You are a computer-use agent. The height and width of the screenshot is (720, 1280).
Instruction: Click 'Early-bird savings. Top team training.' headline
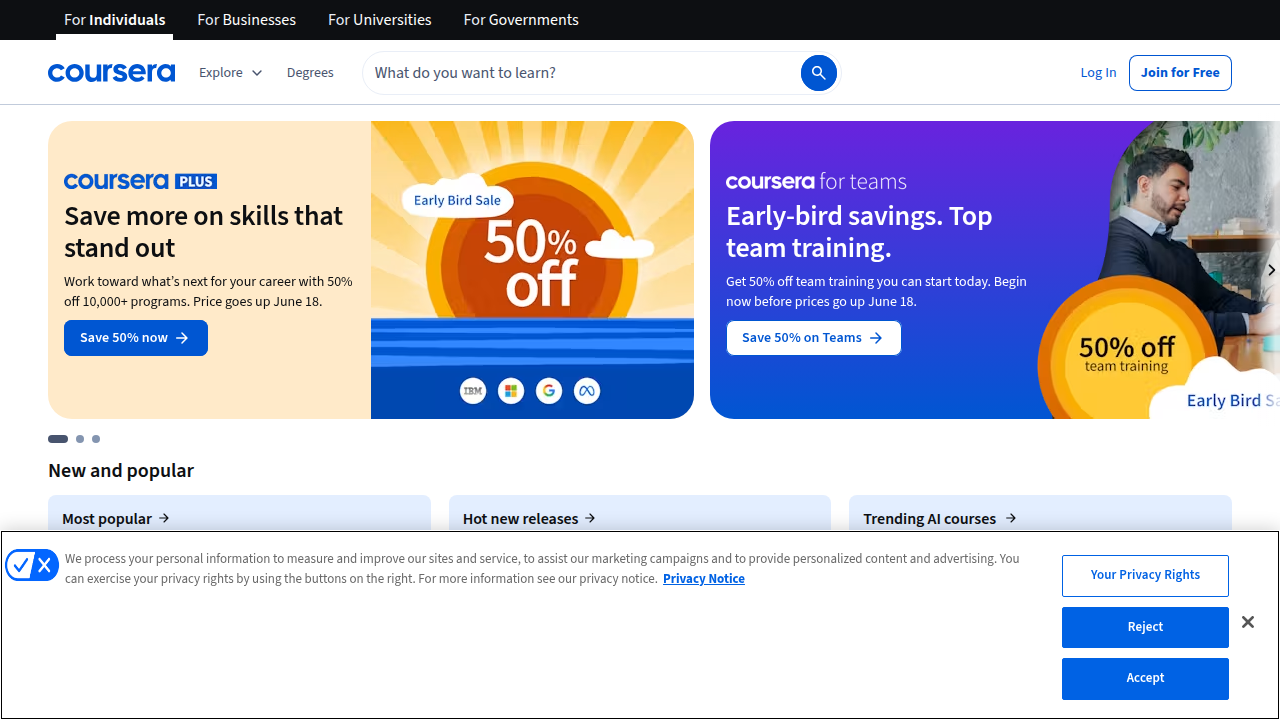(859, 232)
